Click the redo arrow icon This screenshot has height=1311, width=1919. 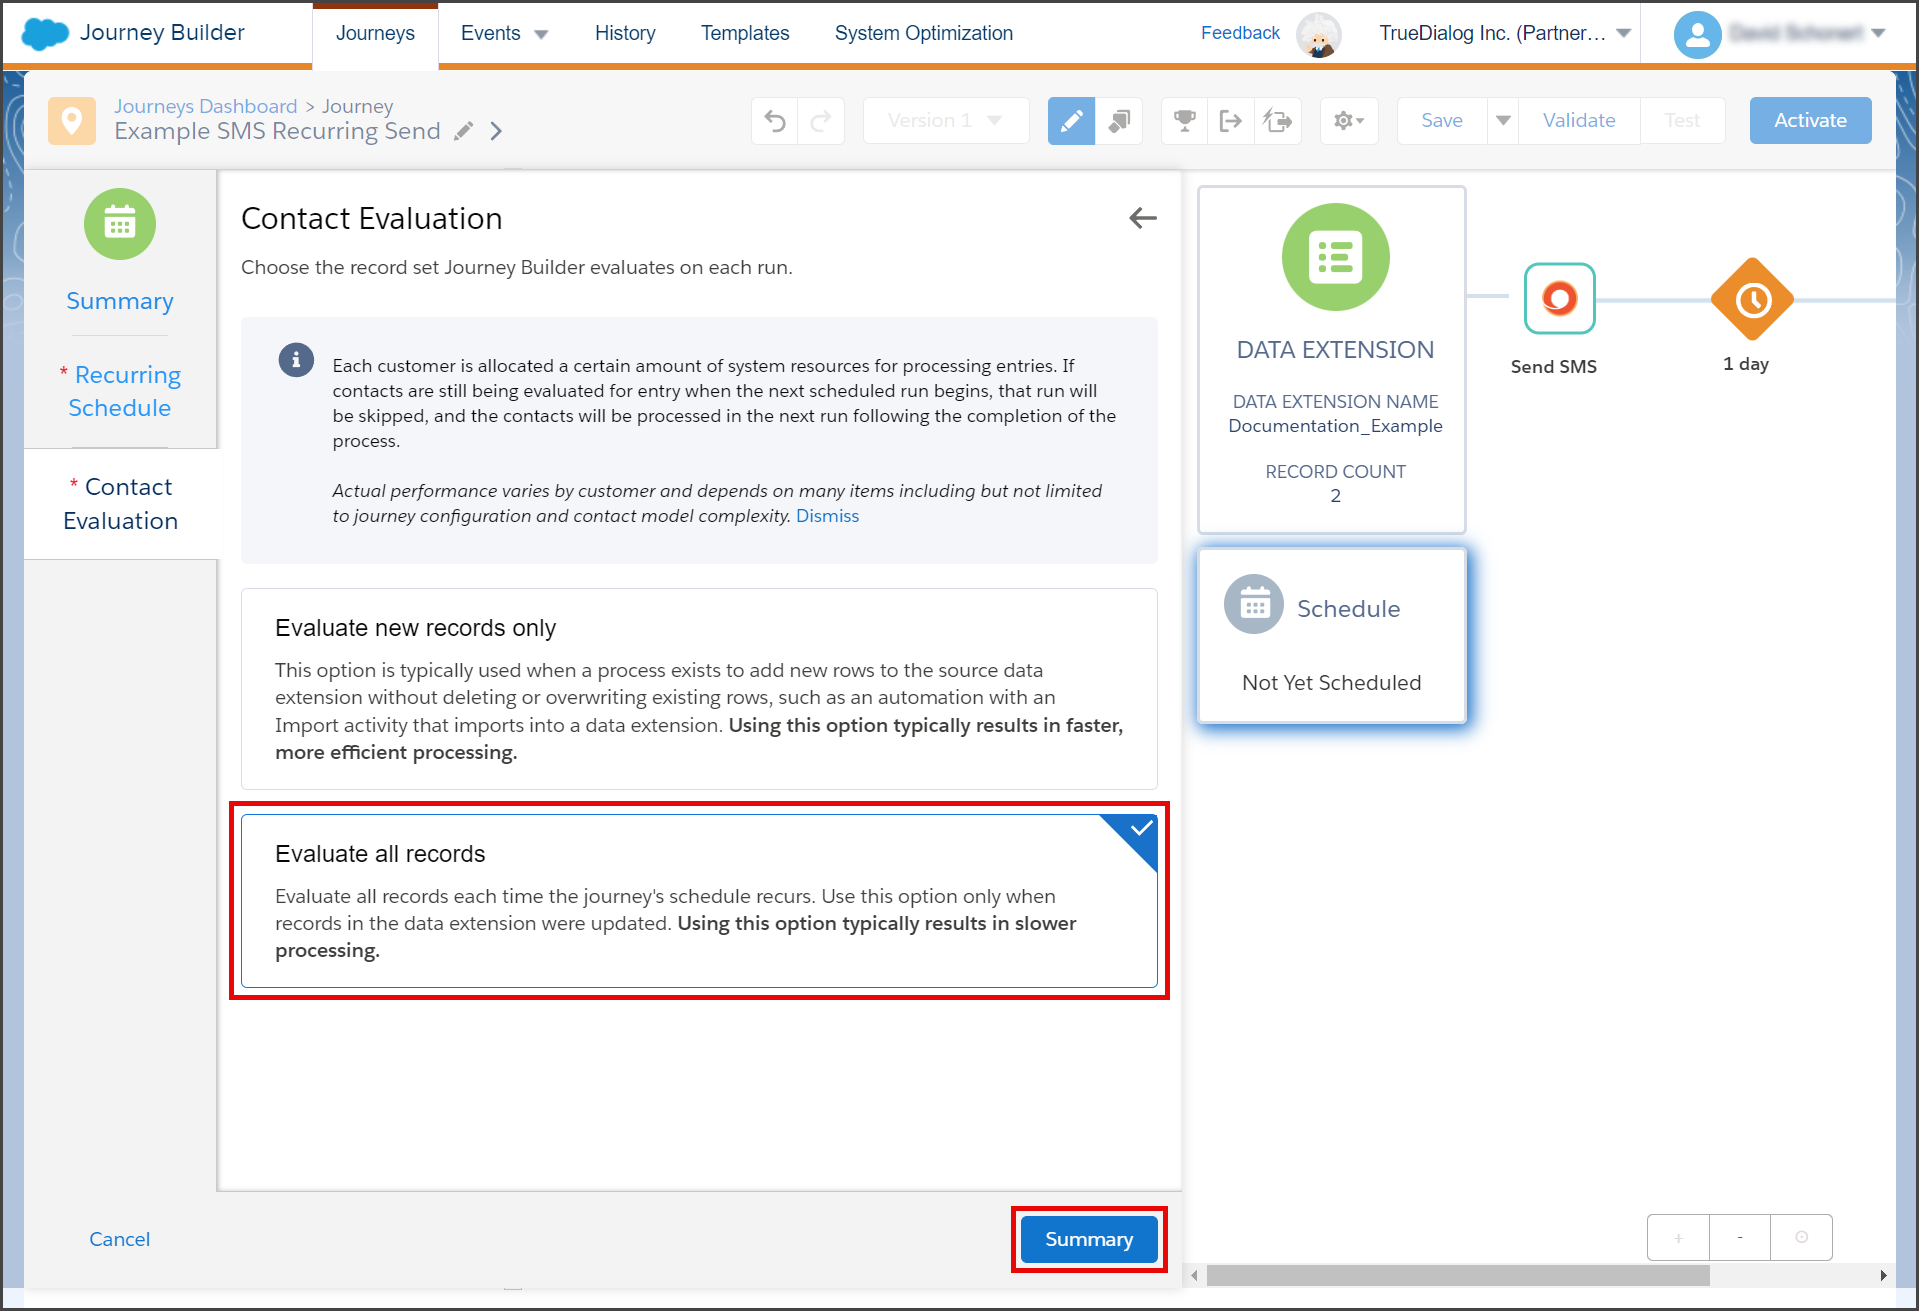coord(821,121)
